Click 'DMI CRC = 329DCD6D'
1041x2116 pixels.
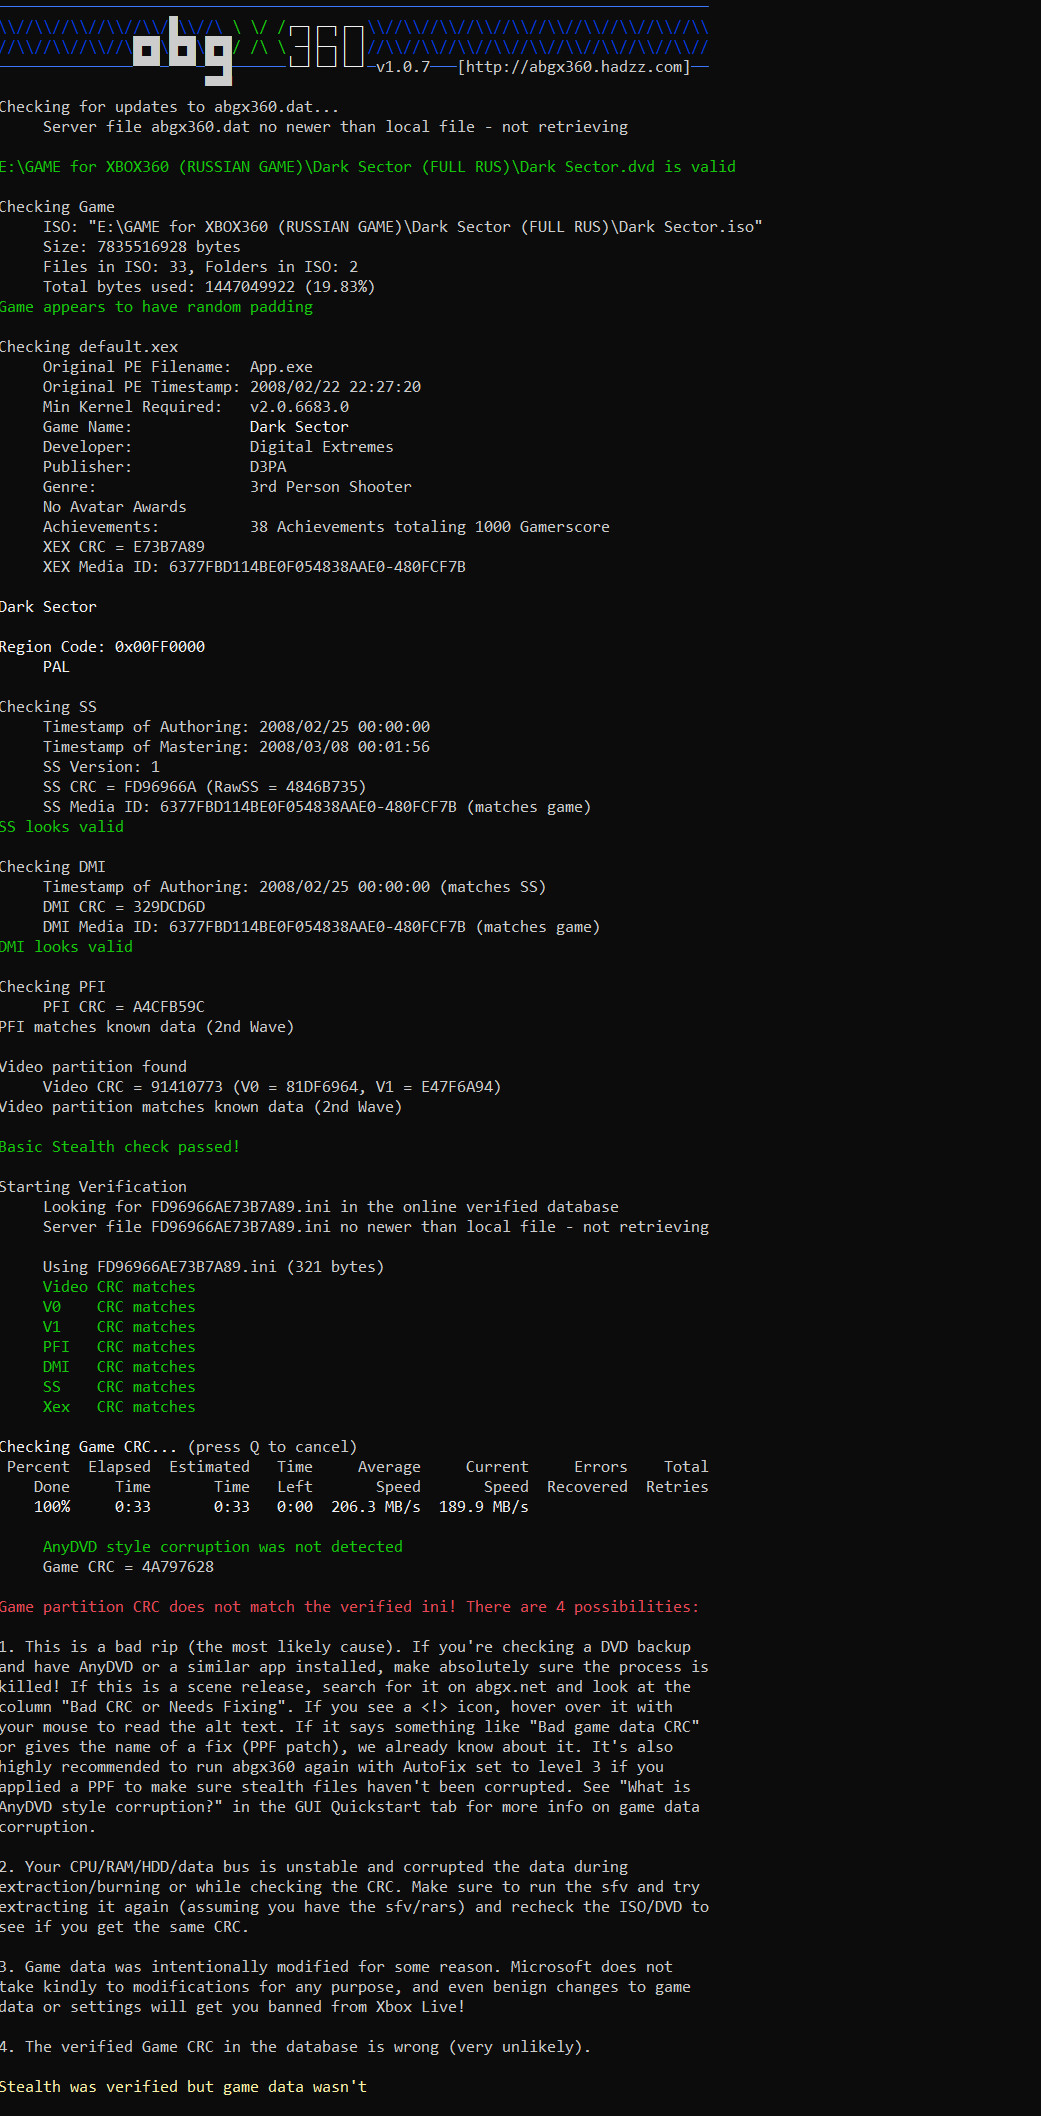click(123, 907)
